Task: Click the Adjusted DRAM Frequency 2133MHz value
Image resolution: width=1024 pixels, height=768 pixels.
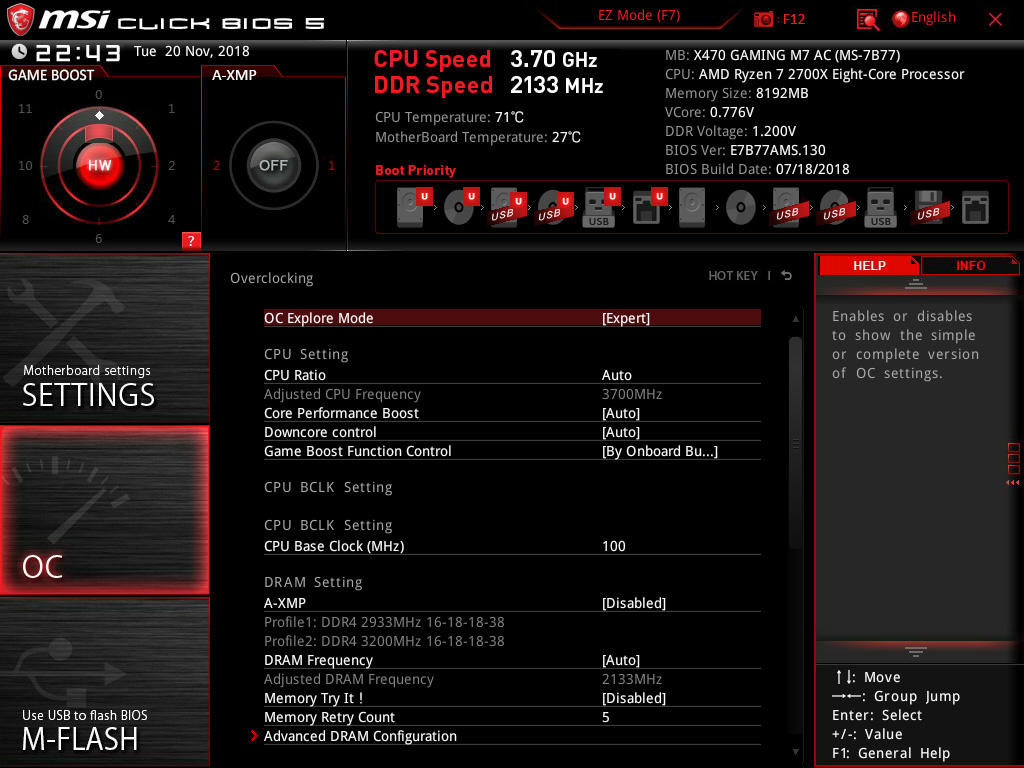Action: click(x=632, y=679)
